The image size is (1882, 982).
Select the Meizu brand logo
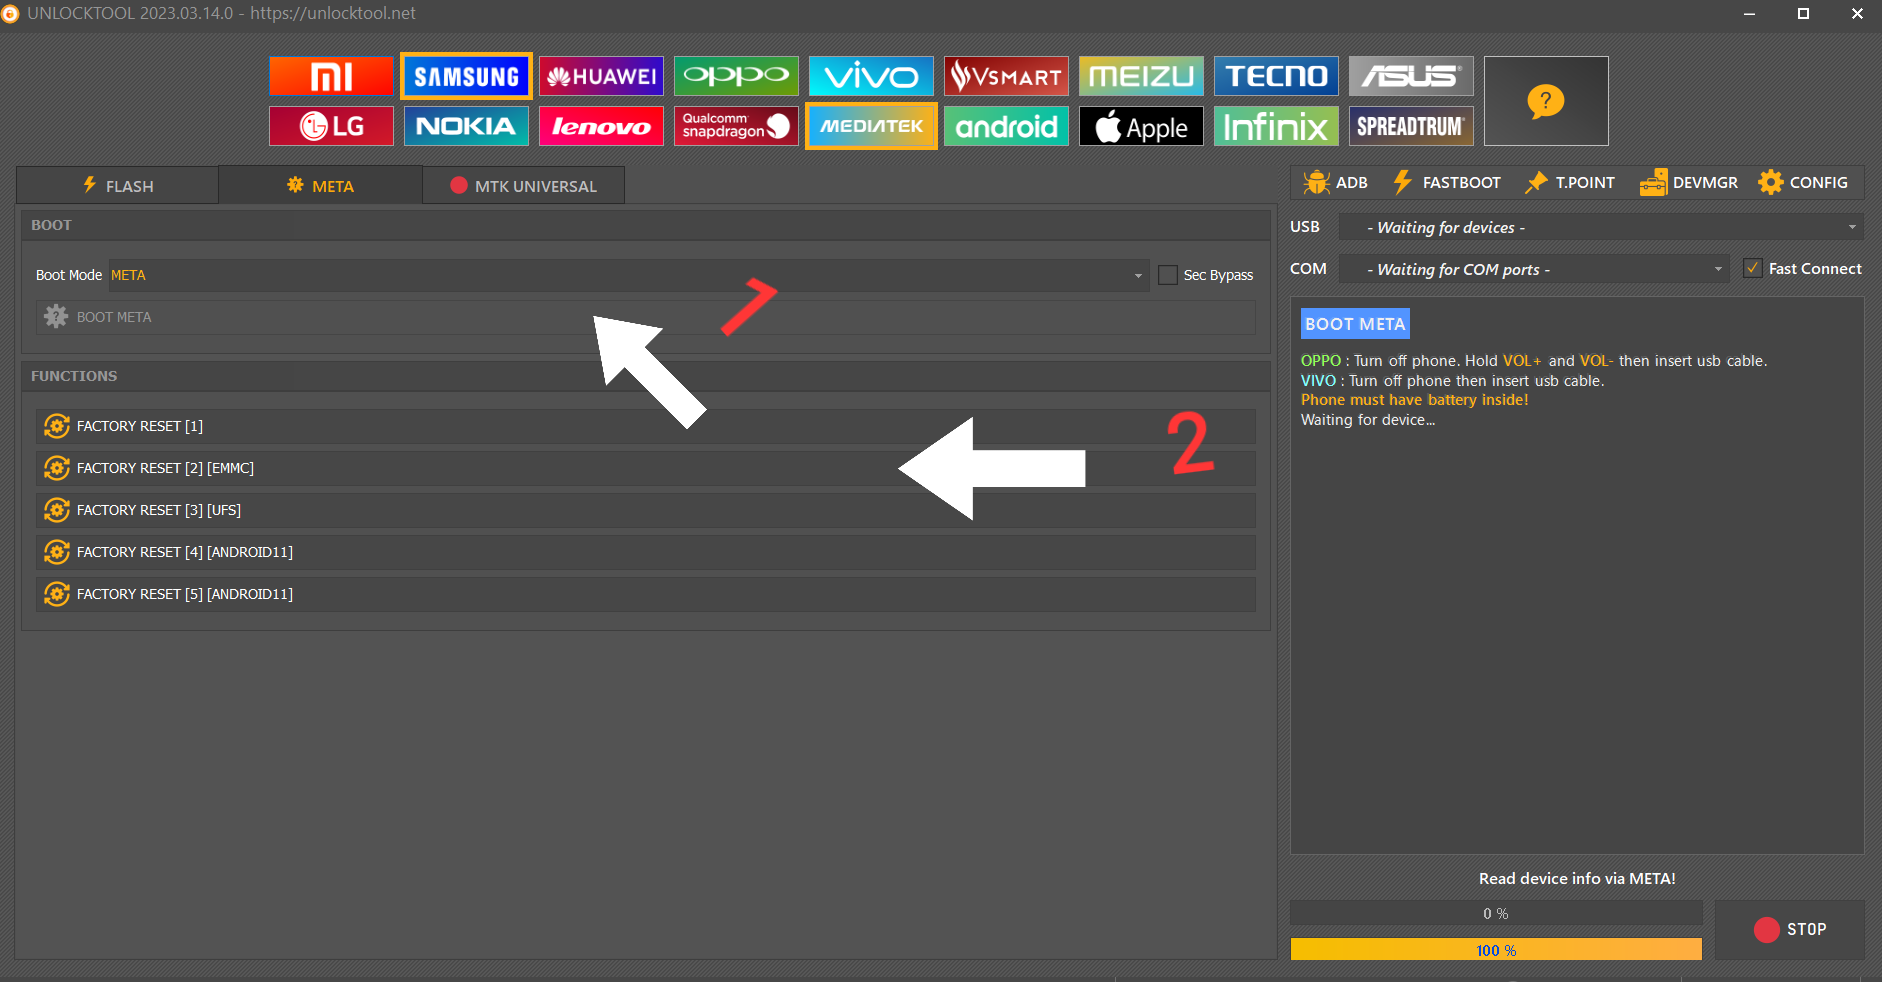1141,76
